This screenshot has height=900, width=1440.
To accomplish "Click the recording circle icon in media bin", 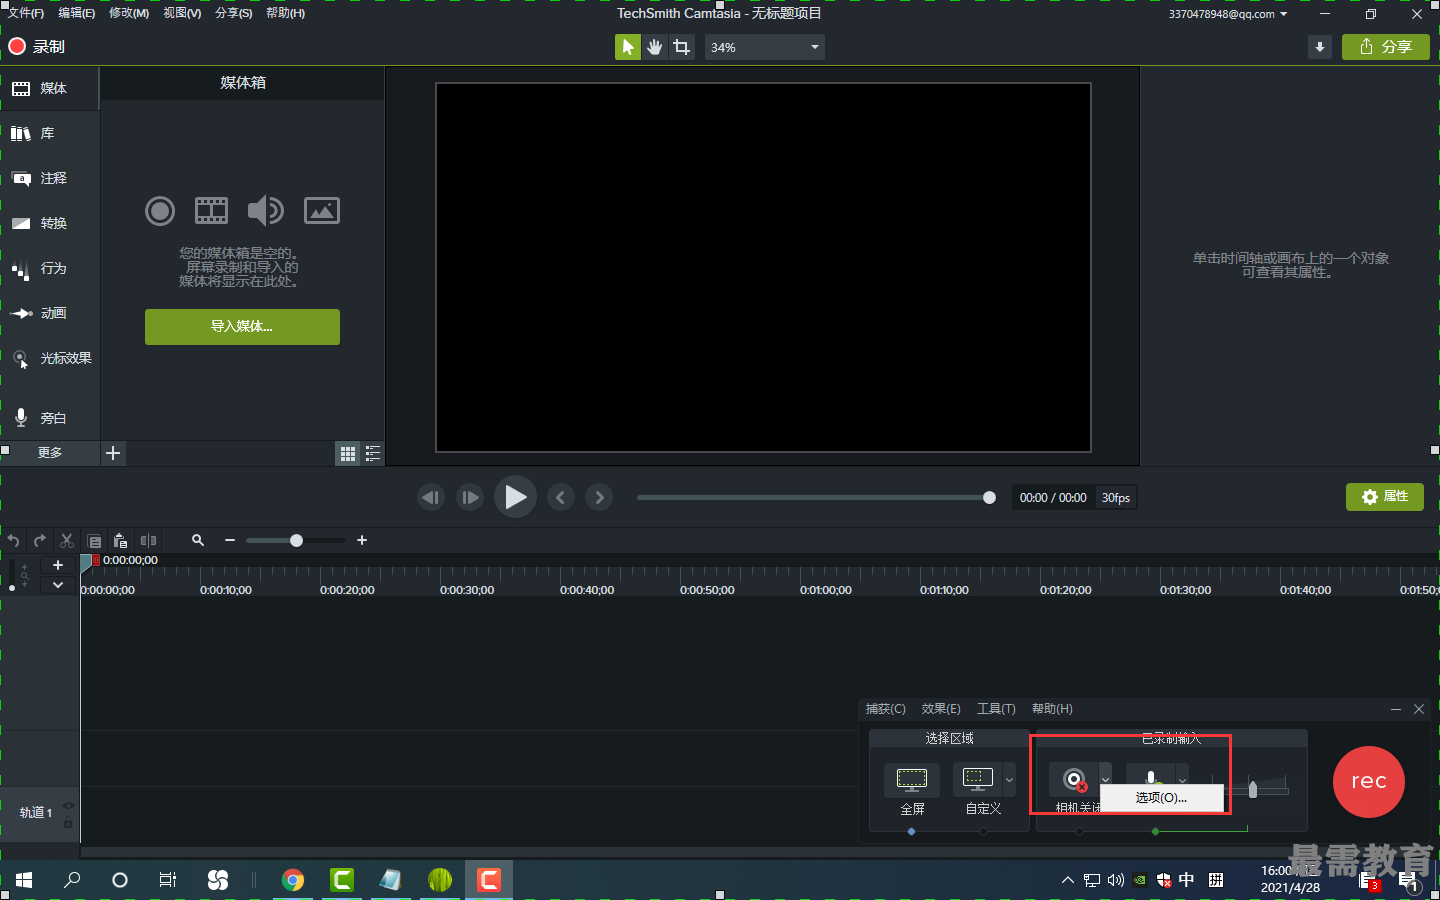I will coord(160,211).
